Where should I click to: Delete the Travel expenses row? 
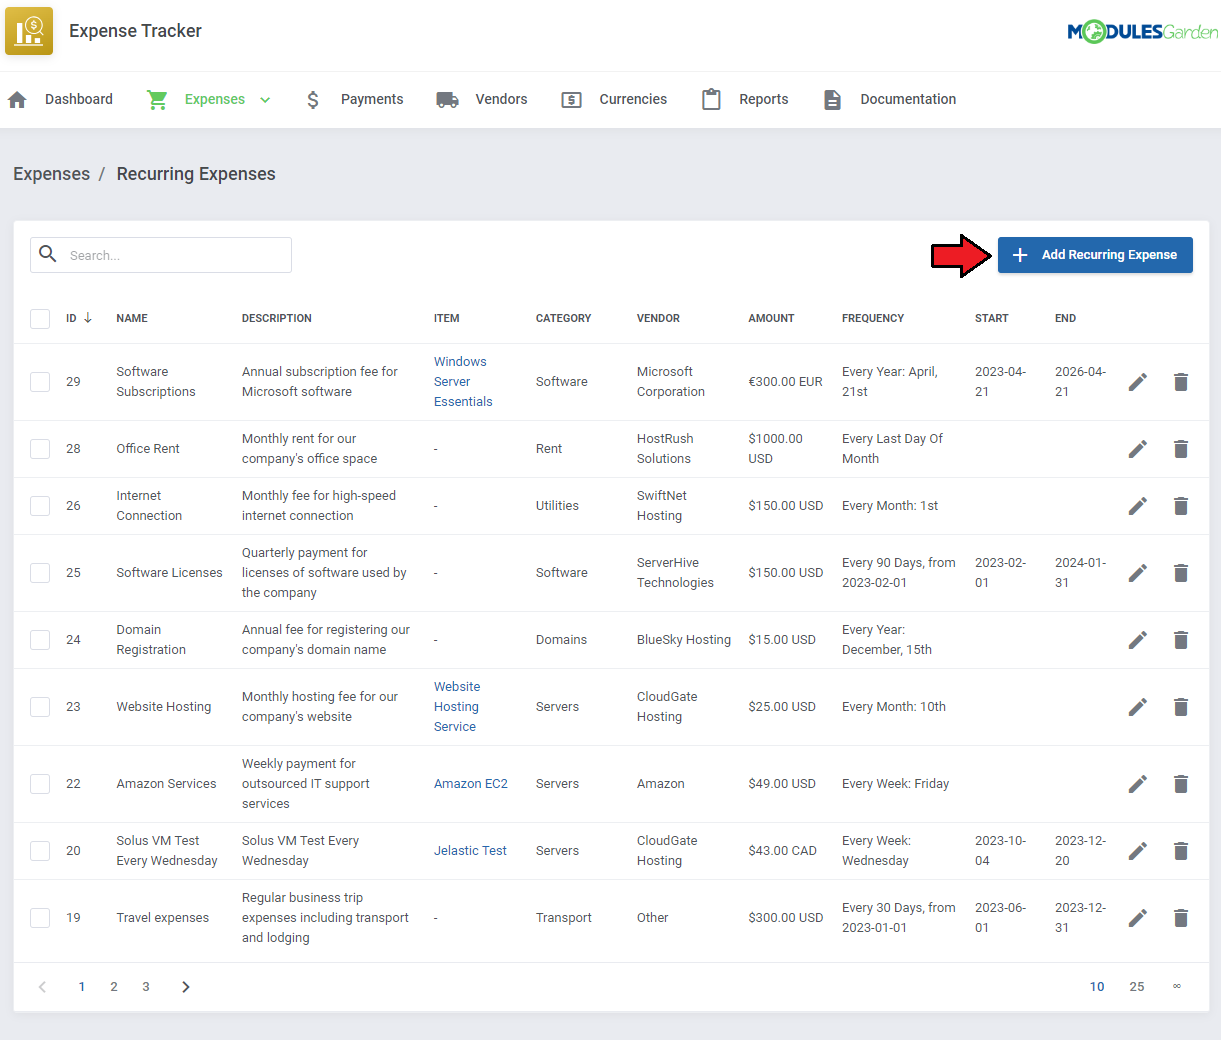[1181, 918]
